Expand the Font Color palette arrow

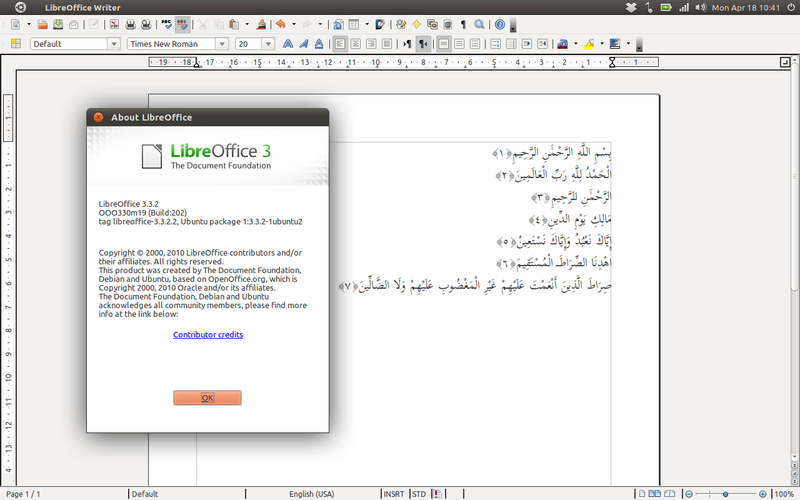pyautogui.click(x=576, y=44)
